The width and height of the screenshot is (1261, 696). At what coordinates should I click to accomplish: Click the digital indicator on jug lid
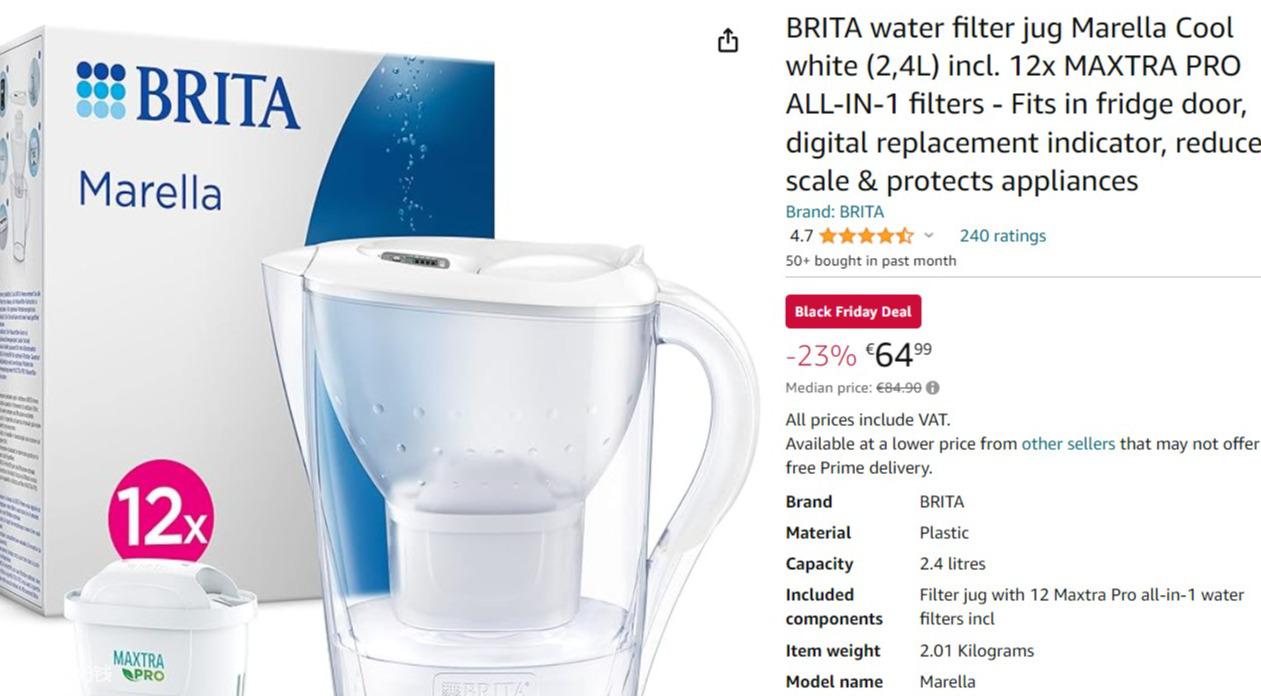[414, 260]
